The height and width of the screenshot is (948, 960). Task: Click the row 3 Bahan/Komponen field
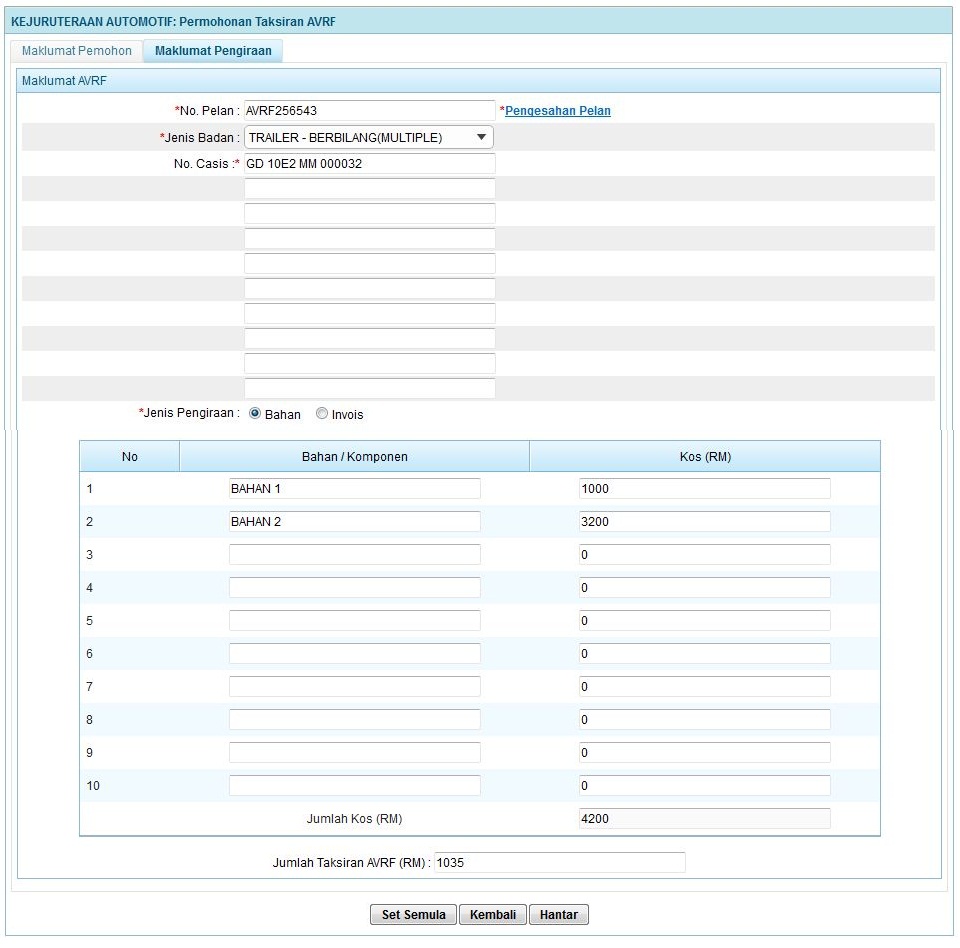354,555
